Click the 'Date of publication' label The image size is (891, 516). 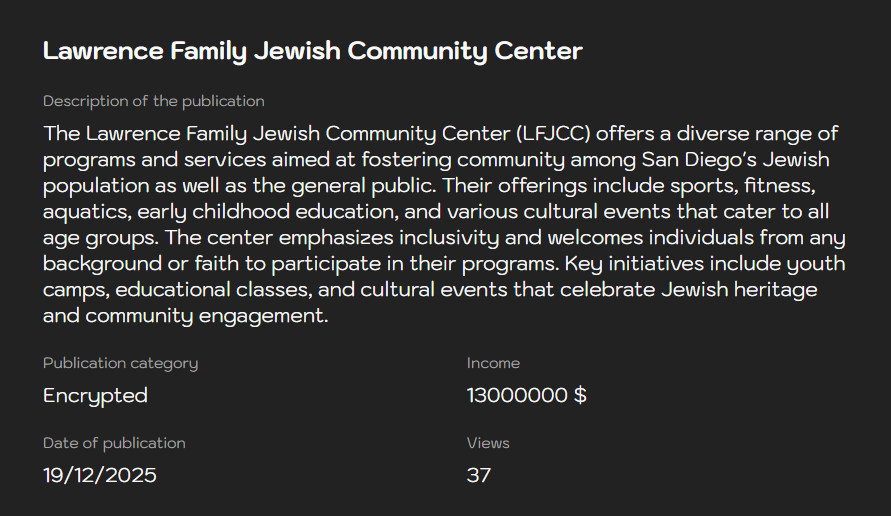pyautogui.click(x=114, y=443)
